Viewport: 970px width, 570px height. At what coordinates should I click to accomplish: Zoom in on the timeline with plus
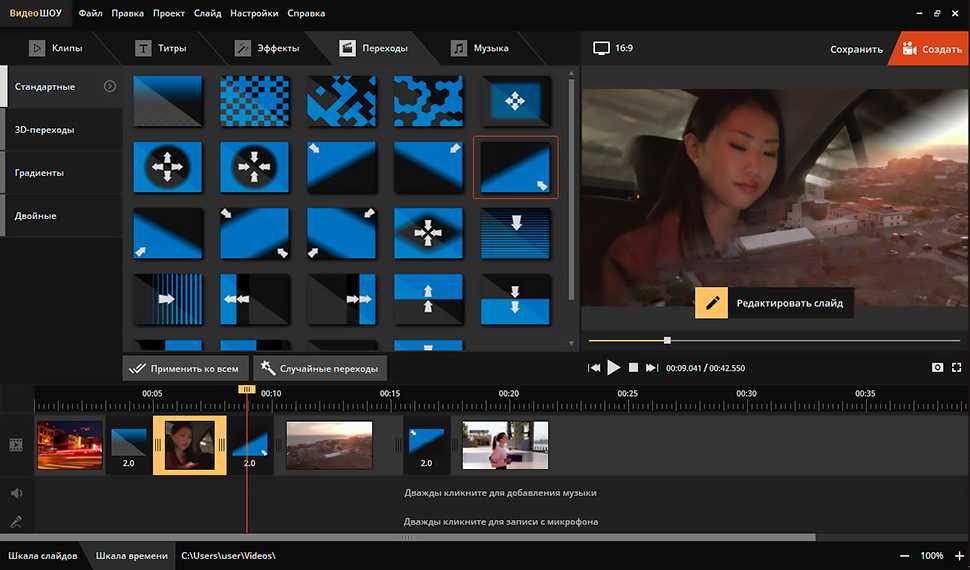[960, 555]
